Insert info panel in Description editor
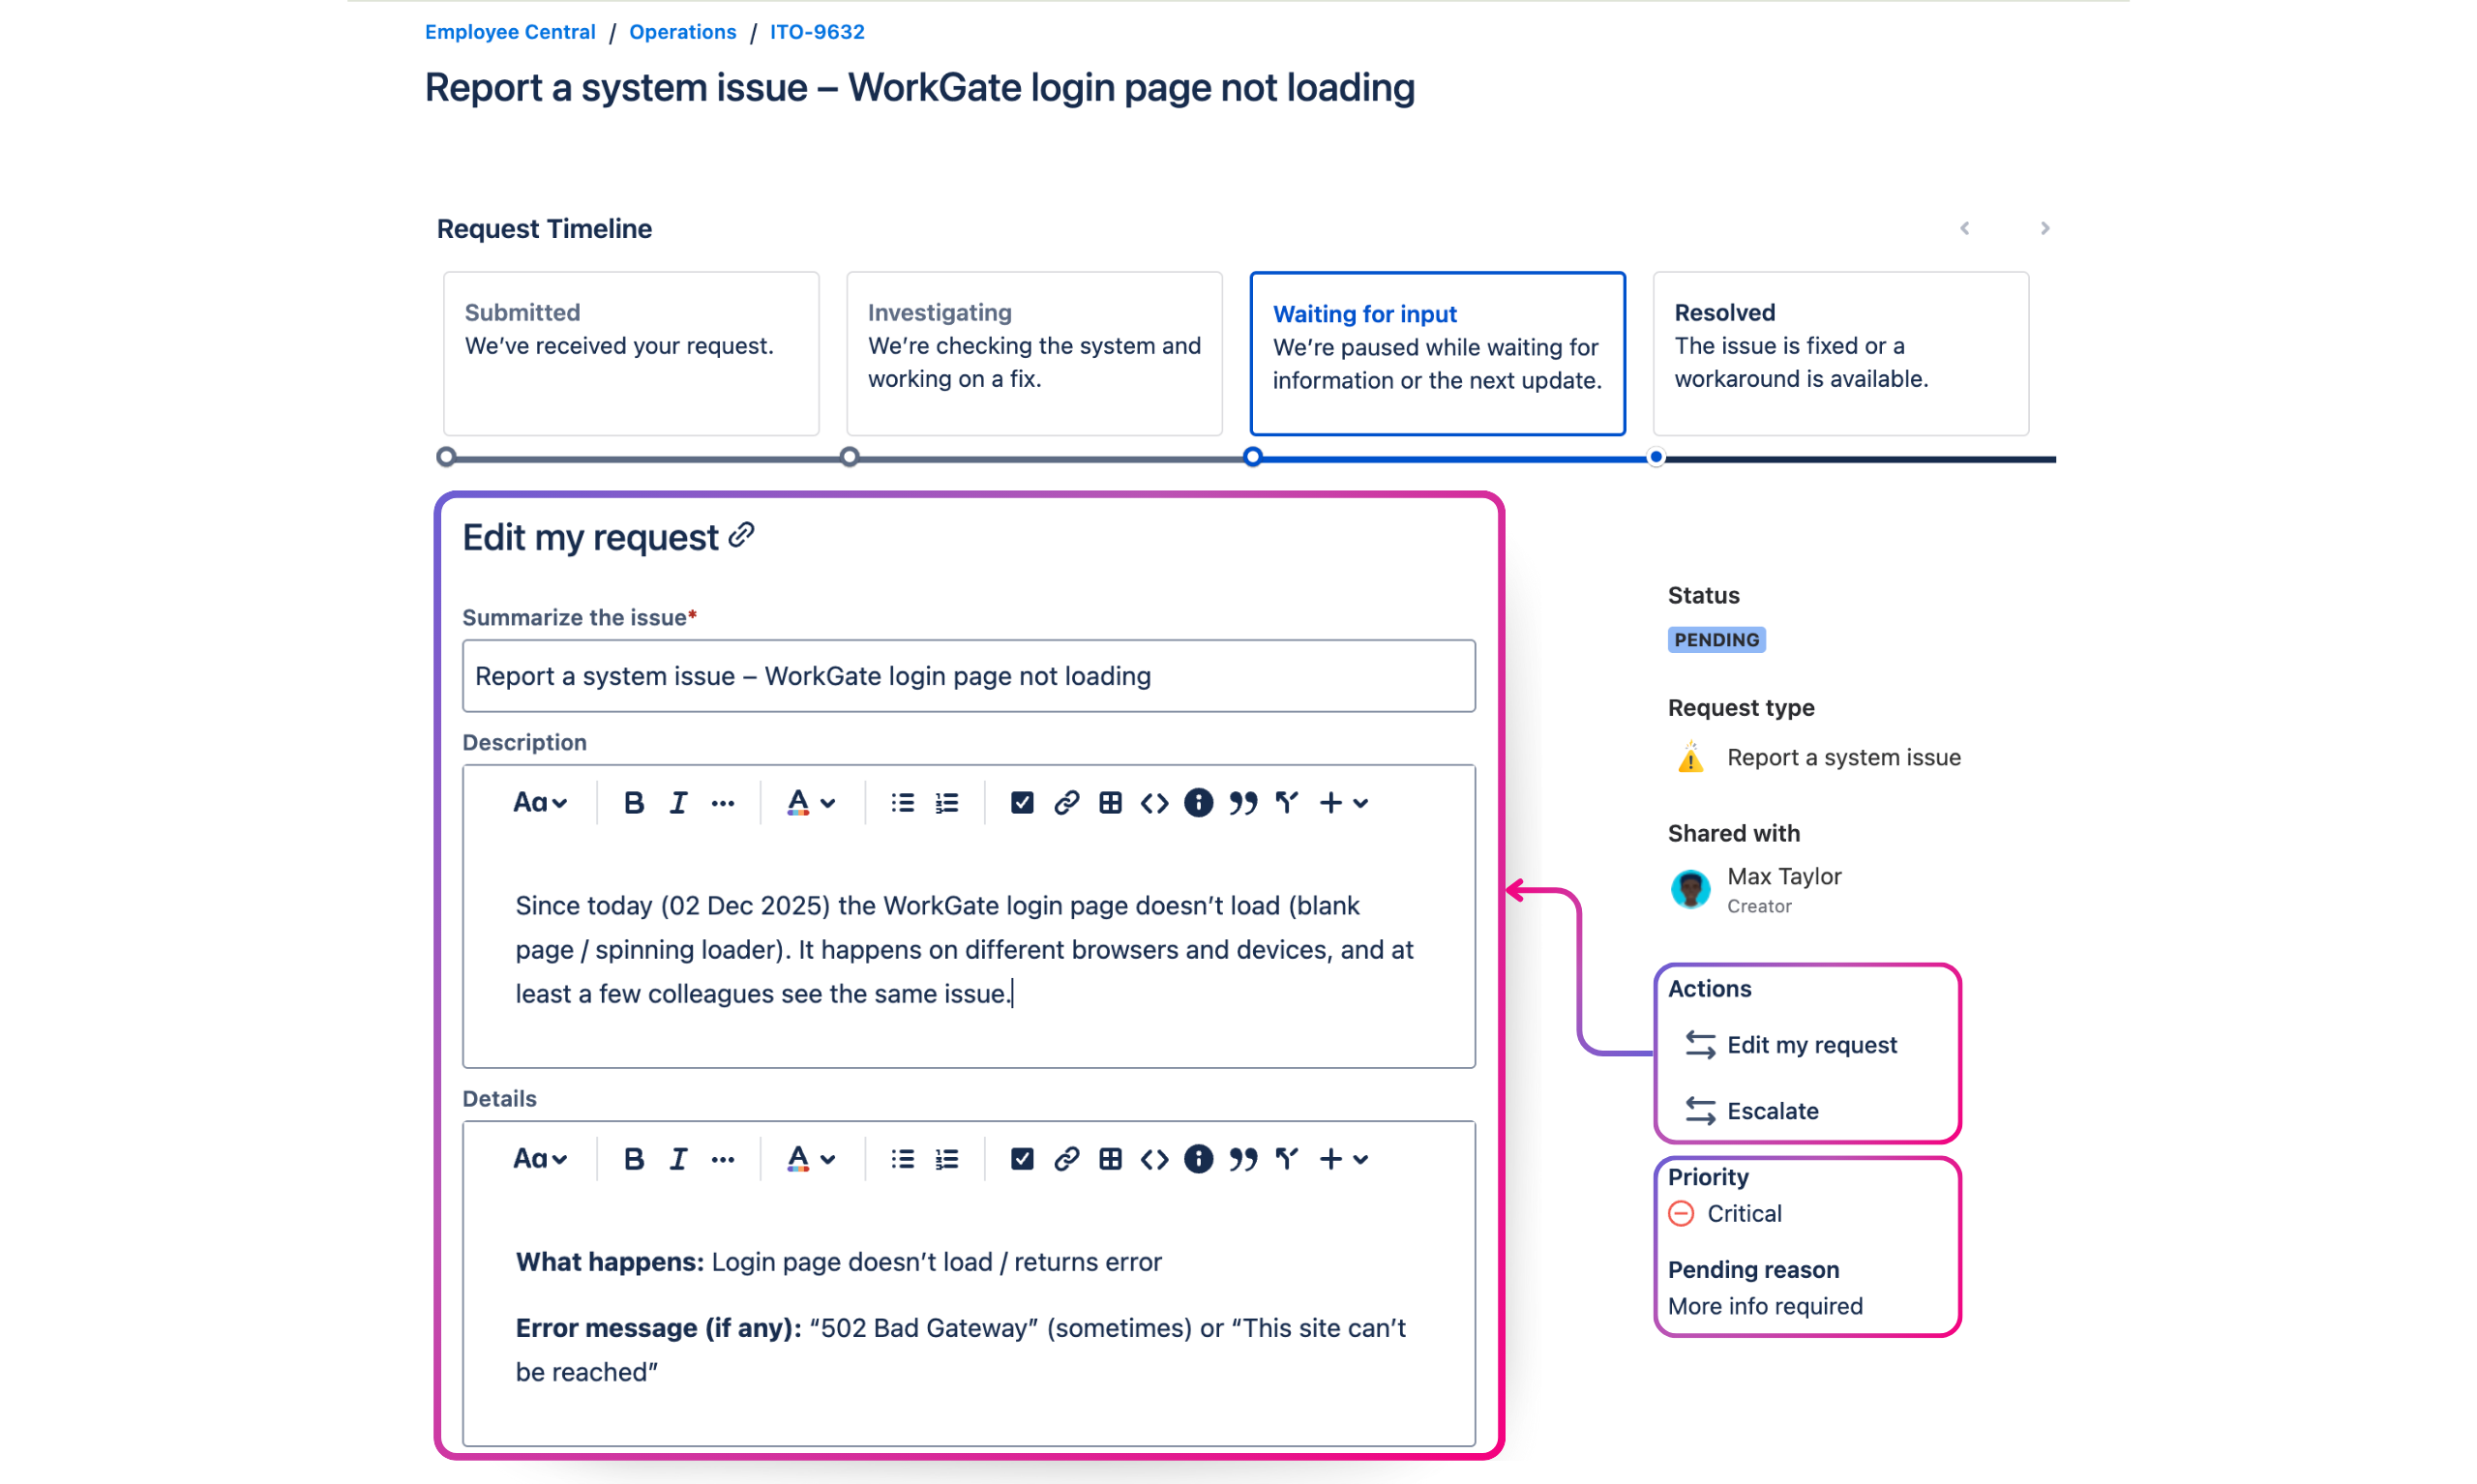Screen dimensions: 2477x1484 pyautogui.click(x=1198, y=803)
